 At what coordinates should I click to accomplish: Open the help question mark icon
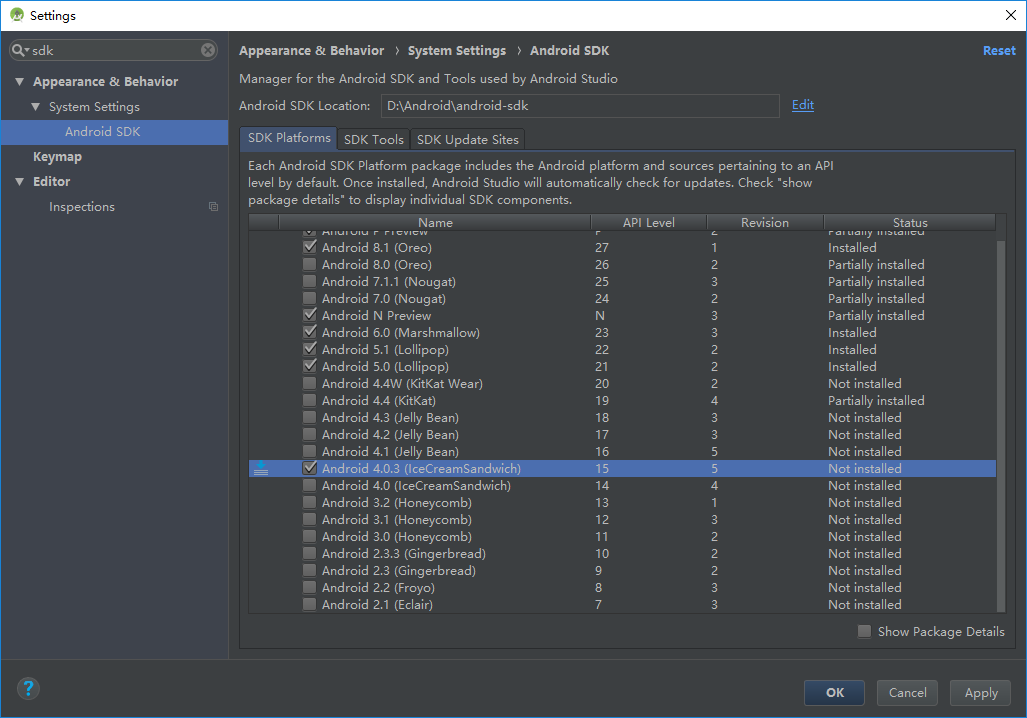(28, 689)
